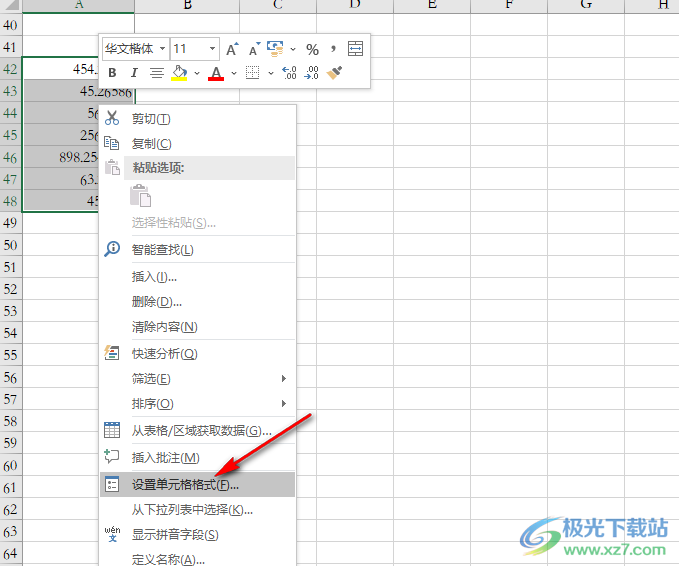
Task: Click the borders icon
Action: coord(252,72)
